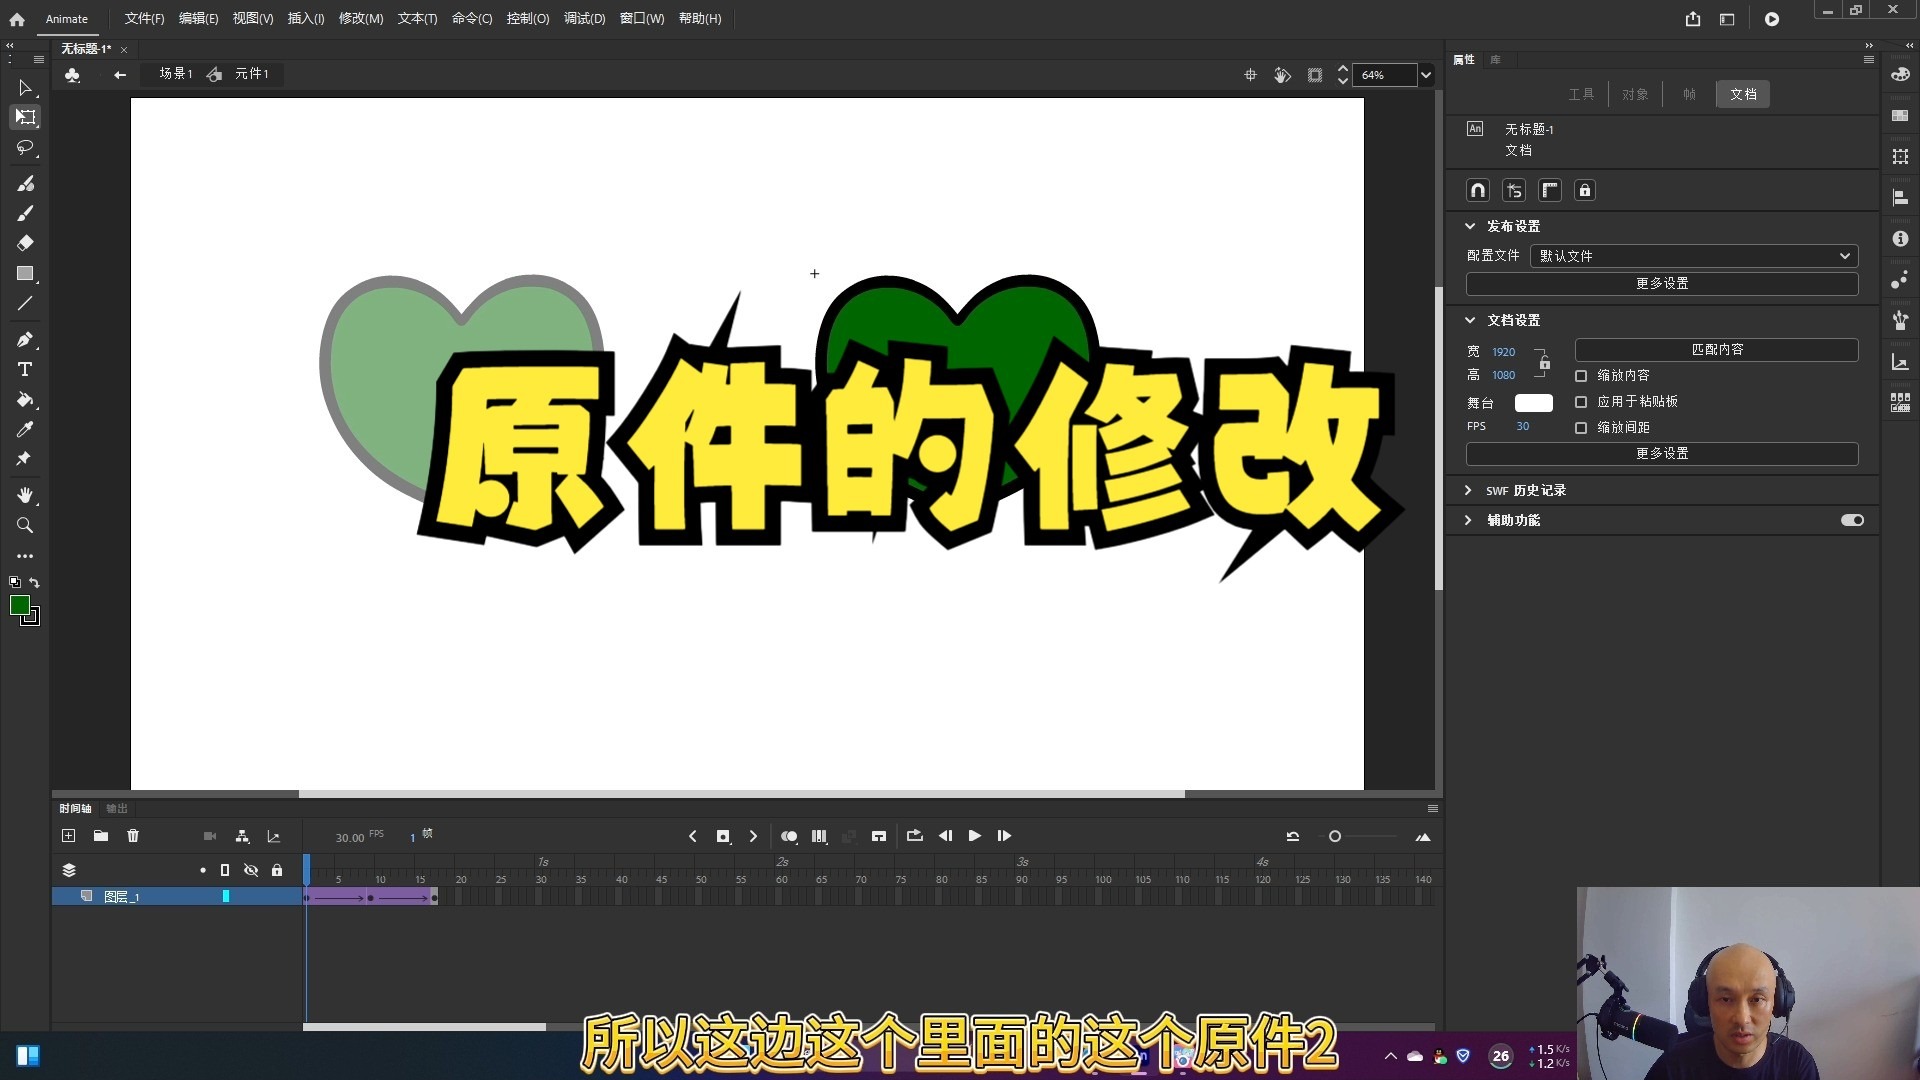
Task: Toggle the 辅助功能 switch off
Action: click(x=1851, y=520)
